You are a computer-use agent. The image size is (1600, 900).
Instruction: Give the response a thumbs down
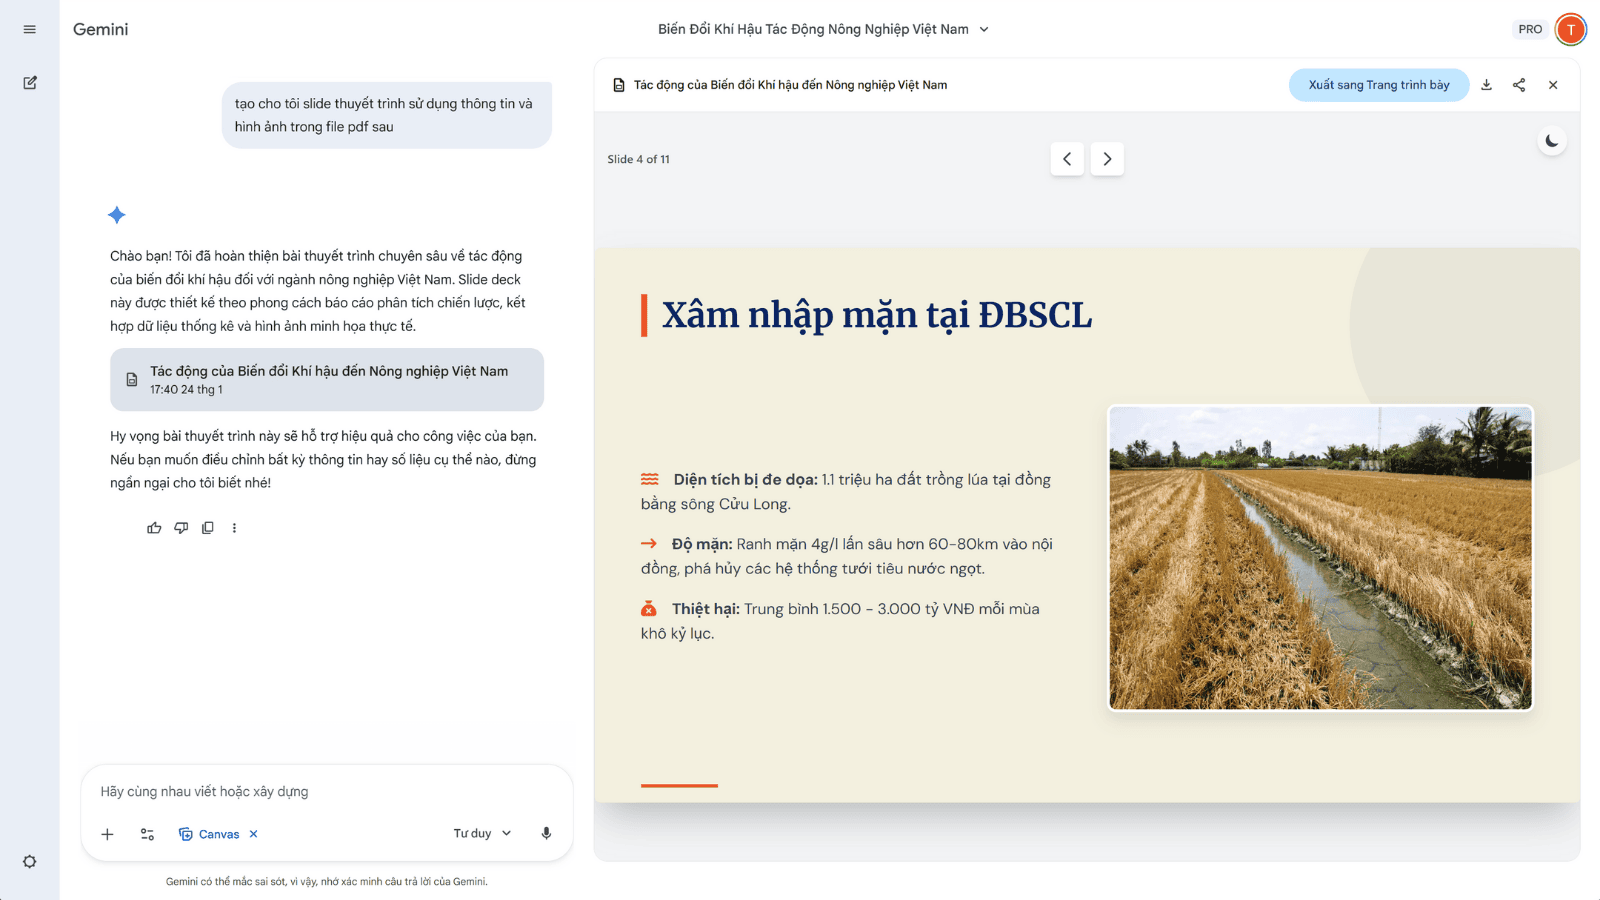coord(181,528)
